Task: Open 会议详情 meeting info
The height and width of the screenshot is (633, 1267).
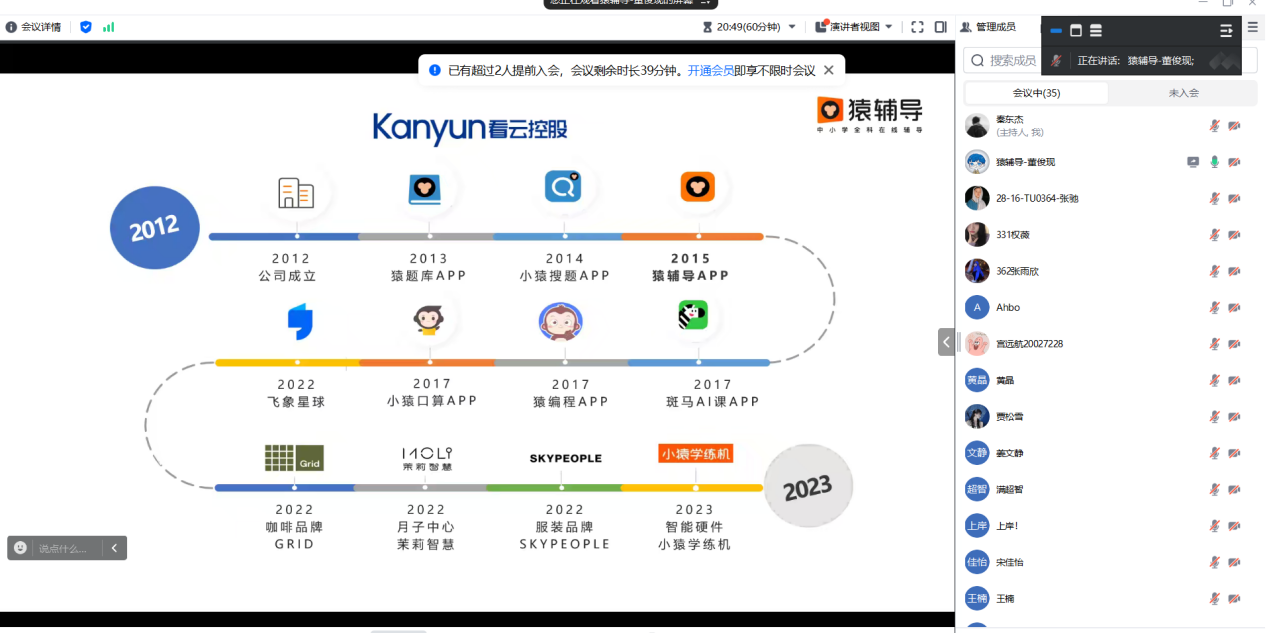Action: 34,27
